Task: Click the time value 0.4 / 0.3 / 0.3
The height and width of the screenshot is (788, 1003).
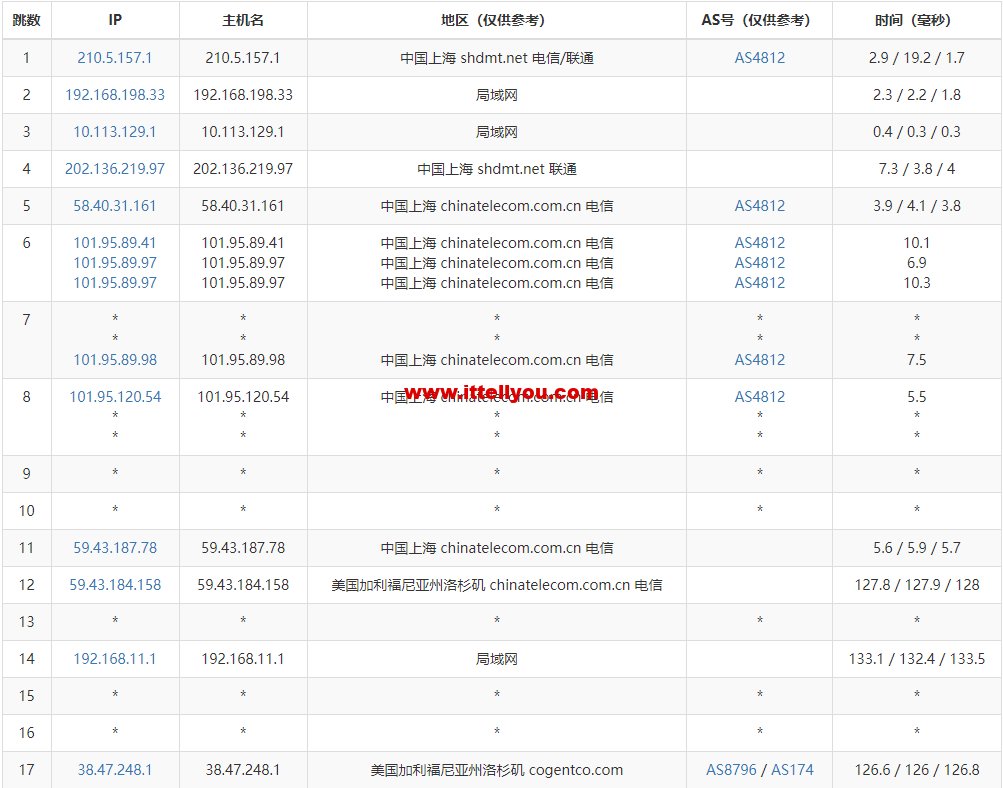Action: click(917, 132)
